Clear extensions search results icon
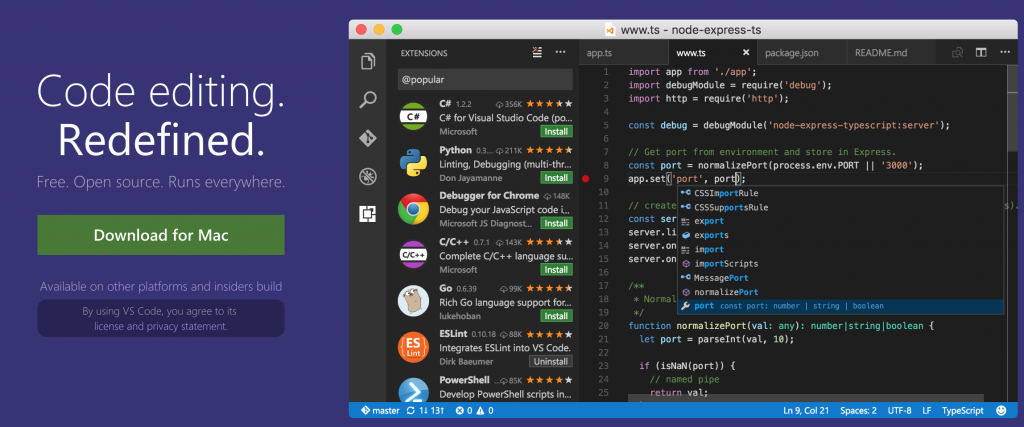The width and height of the screenshot is (1024, 427). pyautogui.click(x=537, y=52)
